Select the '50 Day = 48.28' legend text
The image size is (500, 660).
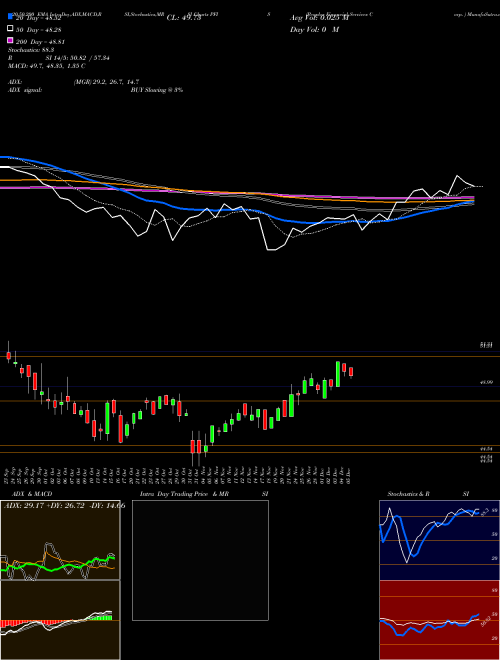pyautogui.click(x=39, y=30)
